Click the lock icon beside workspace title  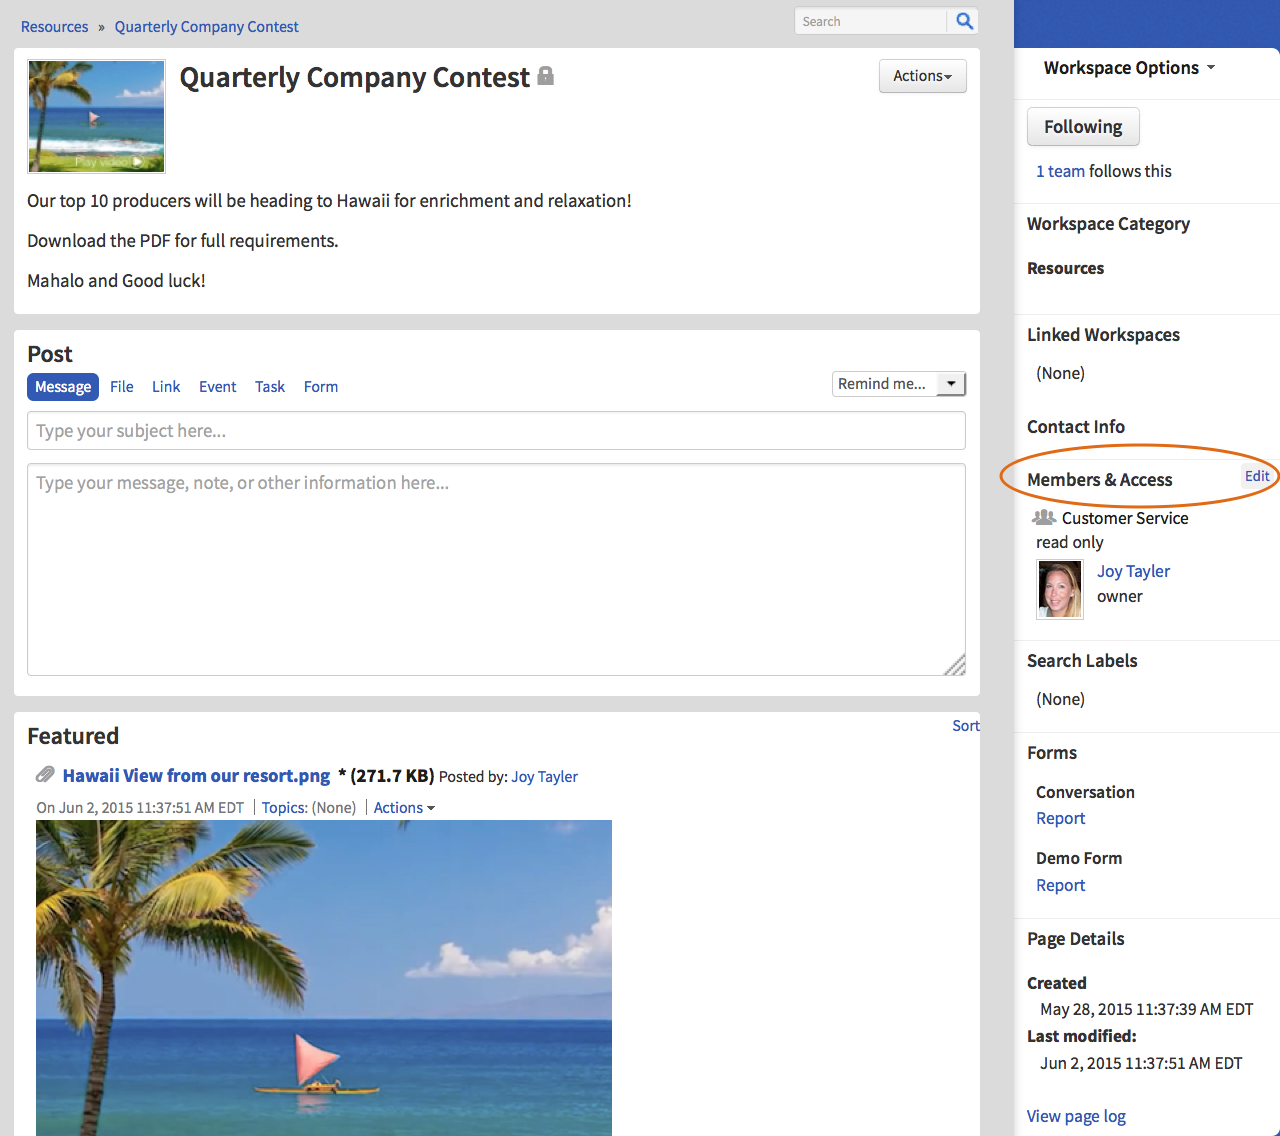pos(545,76)
